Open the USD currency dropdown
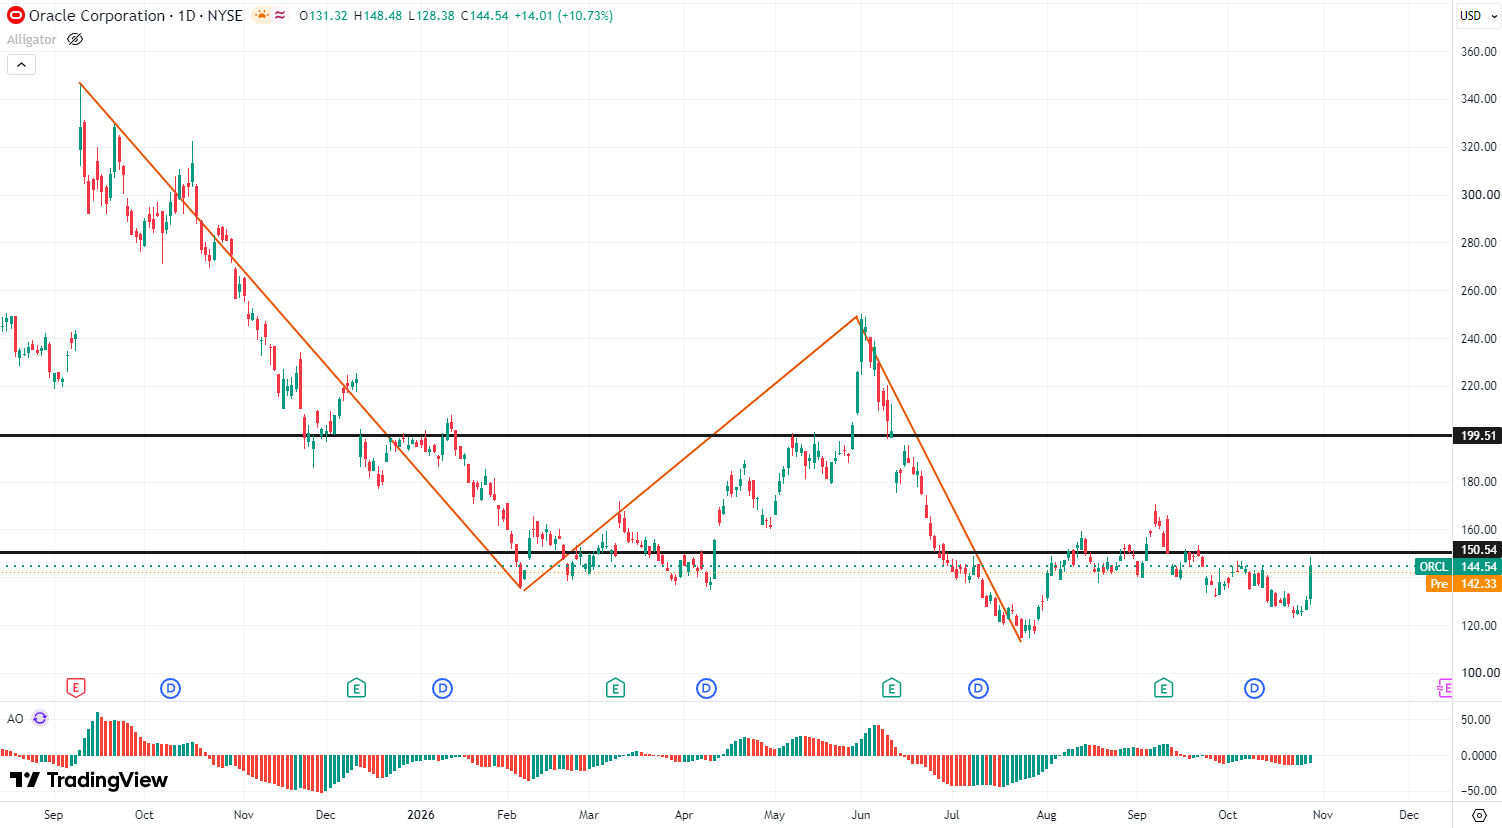 click(x=1477, y=15)
